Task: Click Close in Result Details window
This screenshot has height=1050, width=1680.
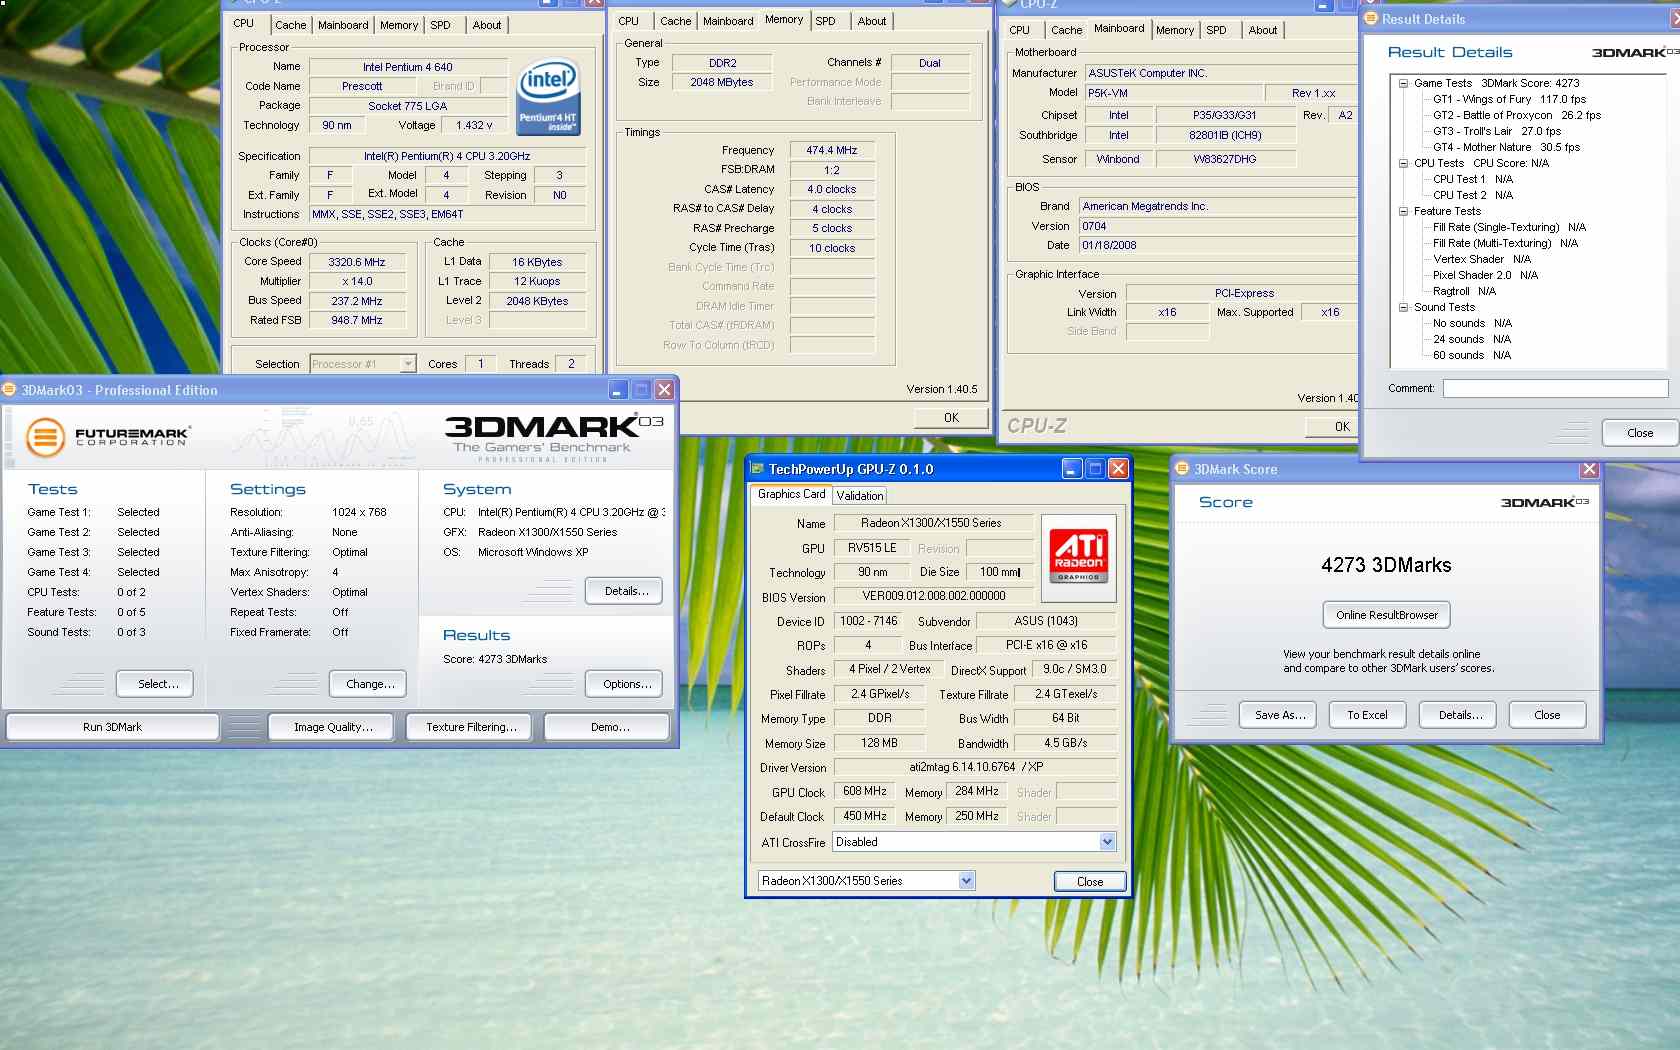Action: (1640, 433)
